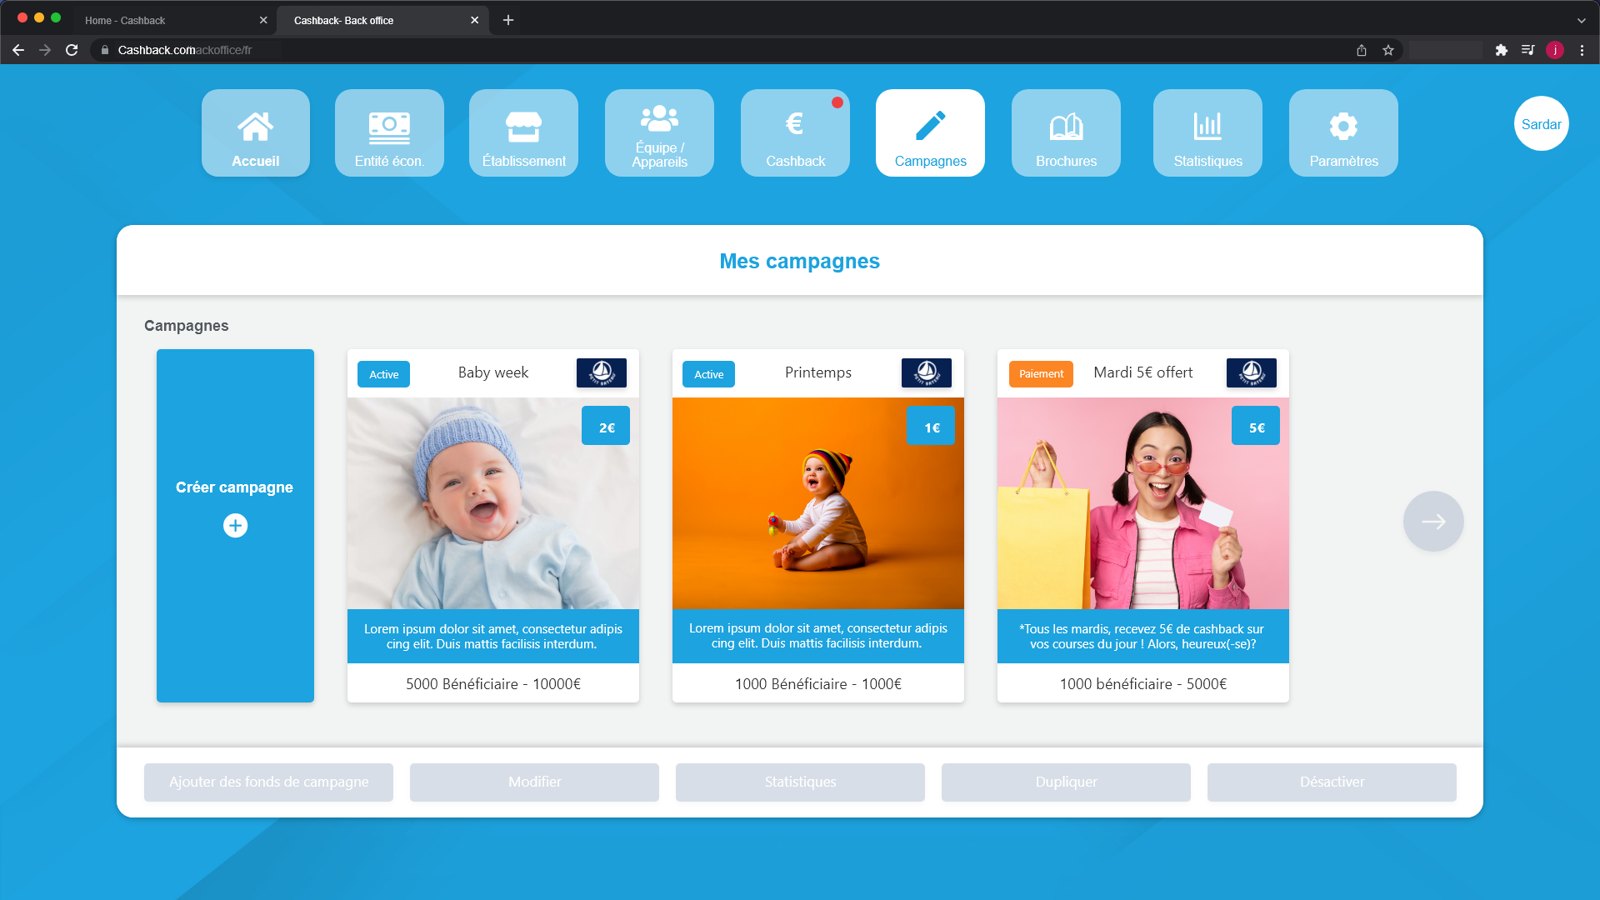
Task: Open the Statistiques chart tile
Action: [1208, 133]
